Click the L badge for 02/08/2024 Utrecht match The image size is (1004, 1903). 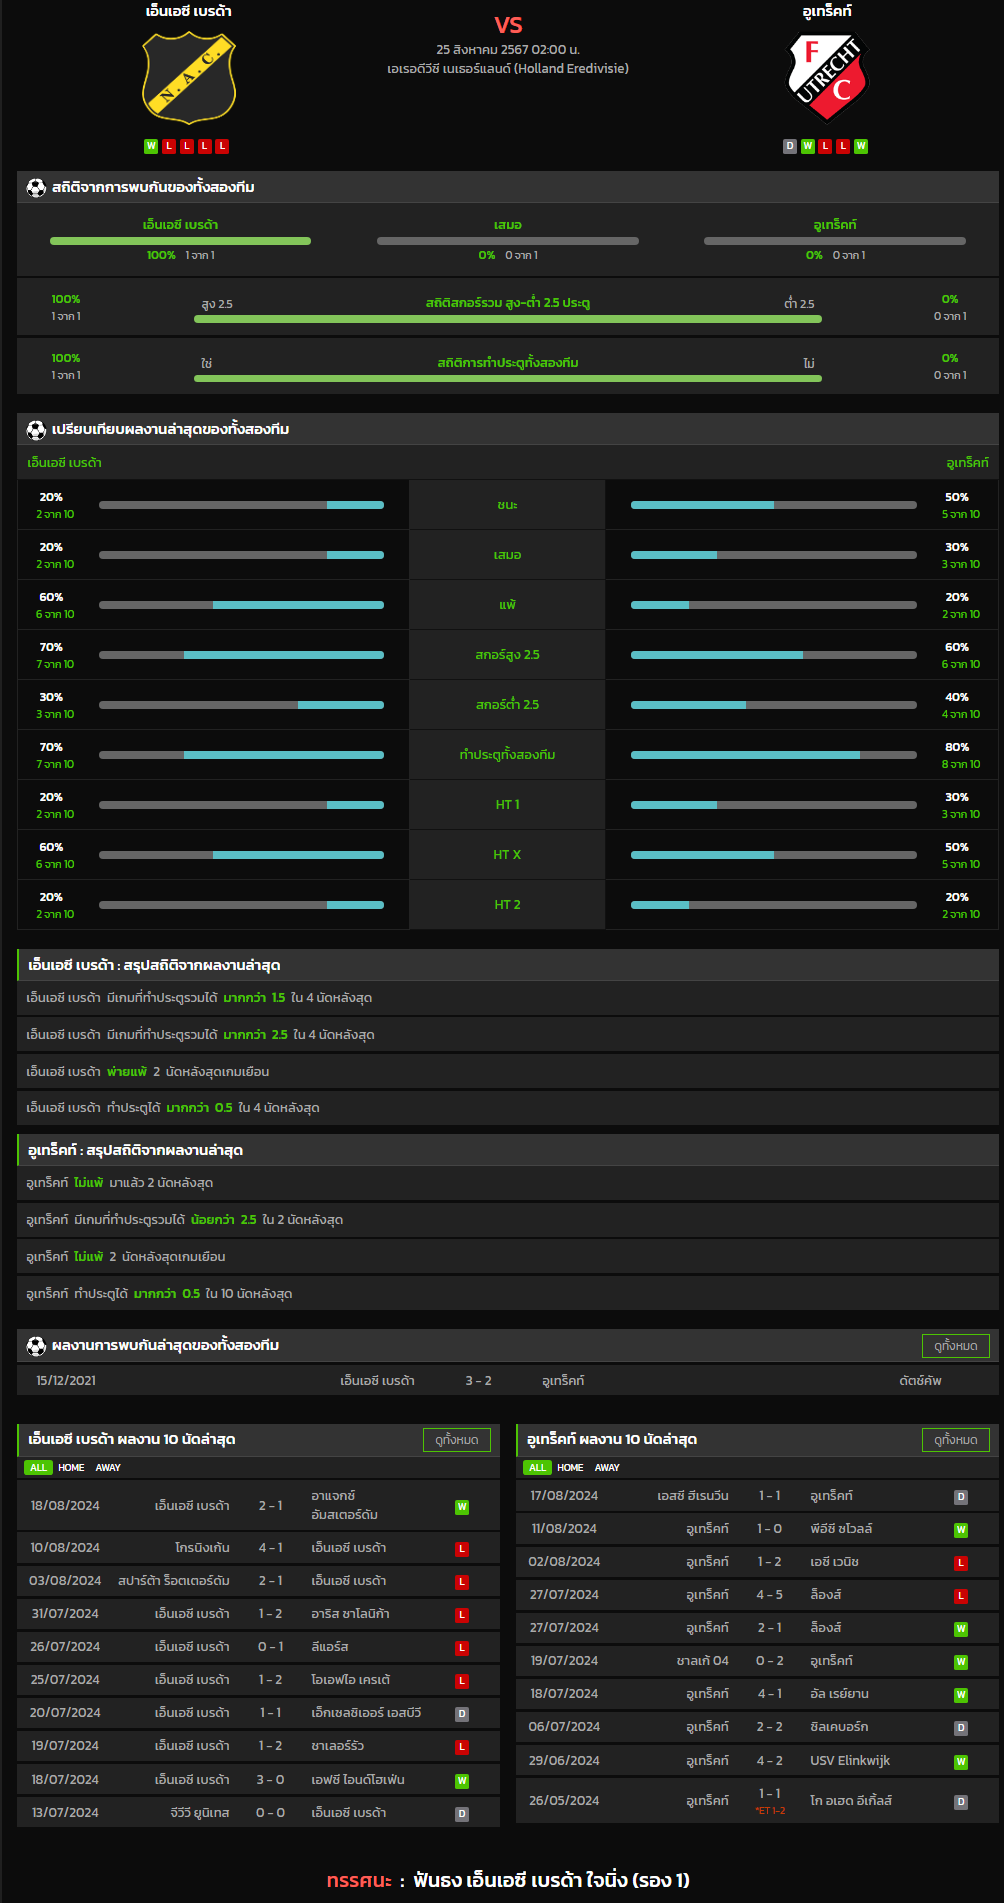(961, 1563)
